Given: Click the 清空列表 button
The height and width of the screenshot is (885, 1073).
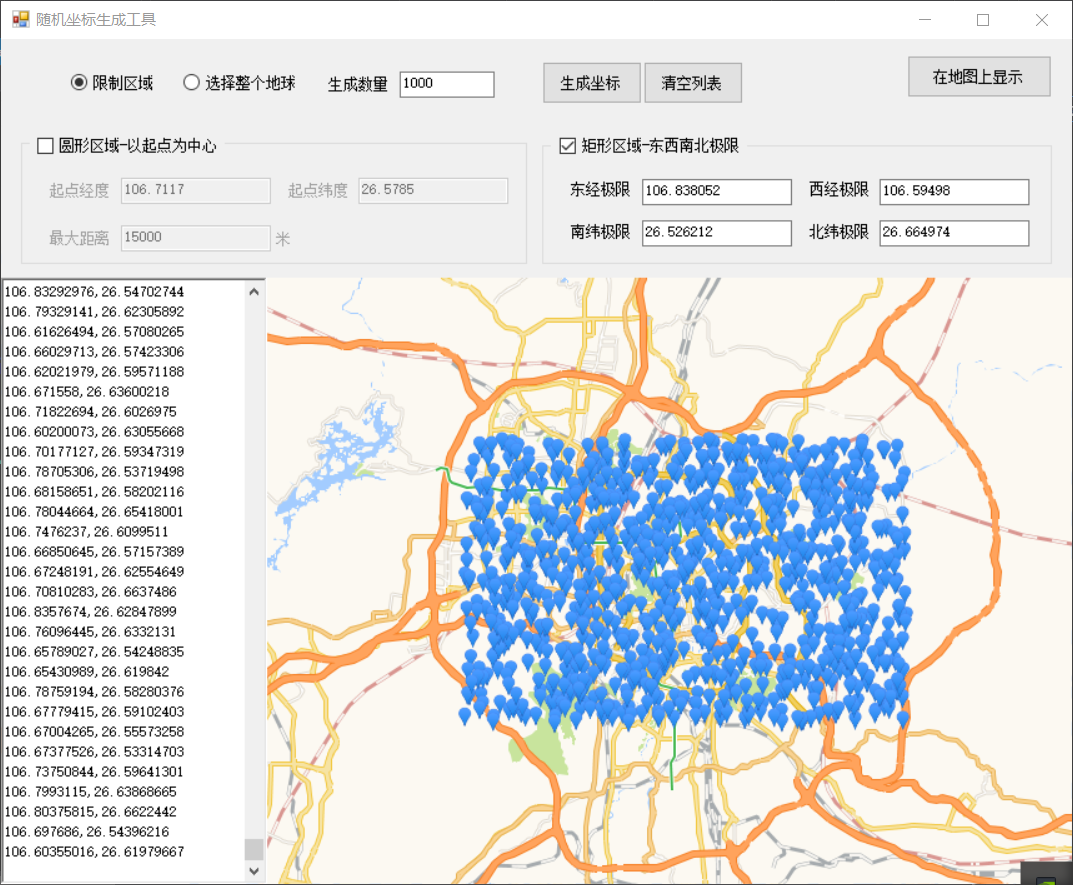Looking at the screenshot, I should [x=692, y=83].
